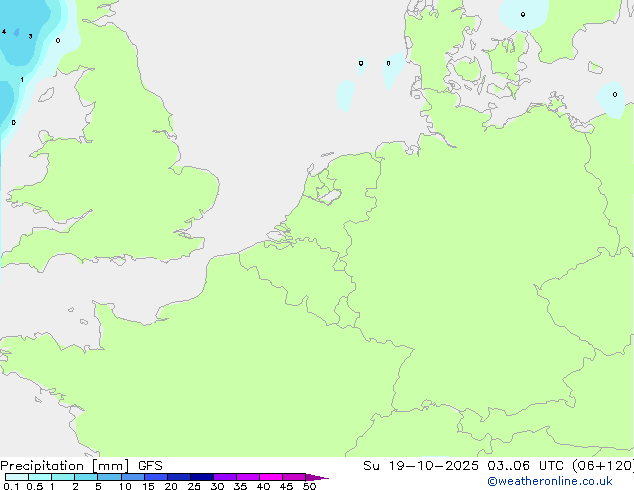Screen dimensions: 634x490
Task: Select the magenta legend swatch between 40 and 45
Action: point(271,477)
